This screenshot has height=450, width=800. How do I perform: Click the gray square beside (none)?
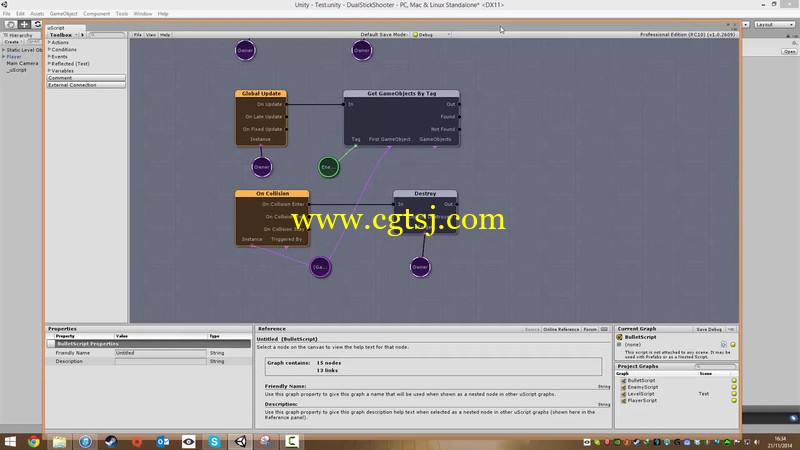619,344
